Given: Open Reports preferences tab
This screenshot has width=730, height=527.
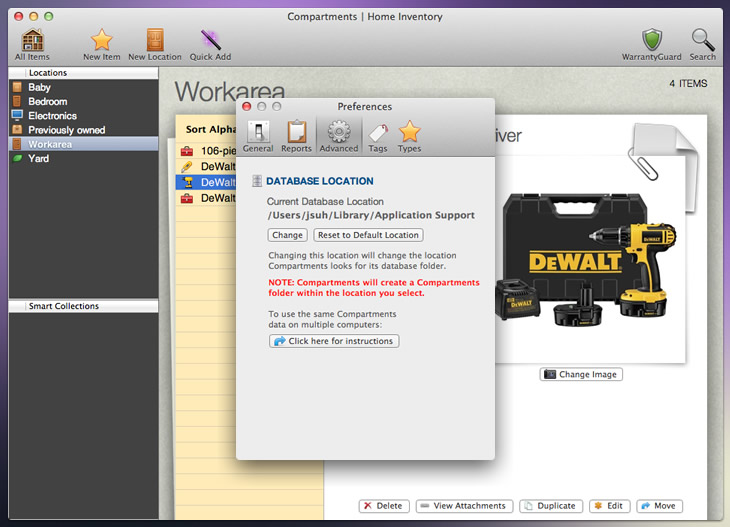Looking at the screenshot, I should pyautogui.click(x=296, y=137).
